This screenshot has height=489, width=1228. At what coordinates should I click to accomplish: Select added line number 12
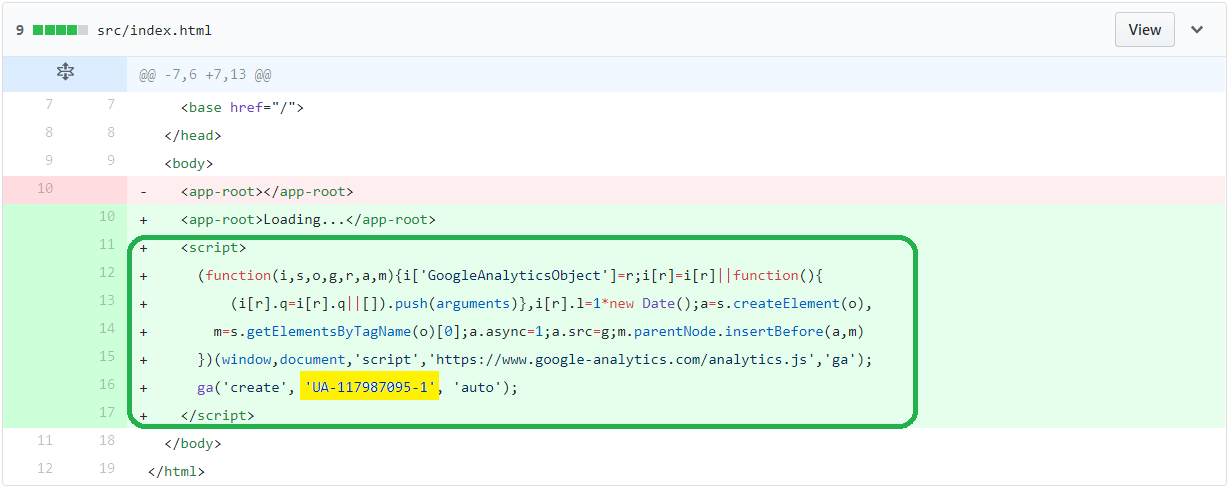pyautogui.click(x=107, y=272)
